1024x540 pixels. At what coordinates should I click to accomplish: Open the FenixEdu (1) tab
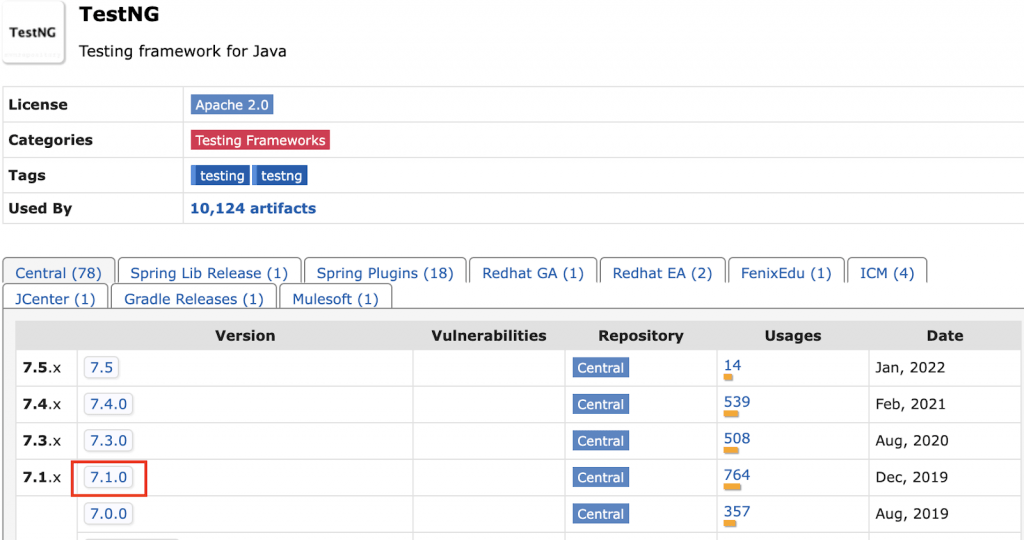click(x=786, y=273)
